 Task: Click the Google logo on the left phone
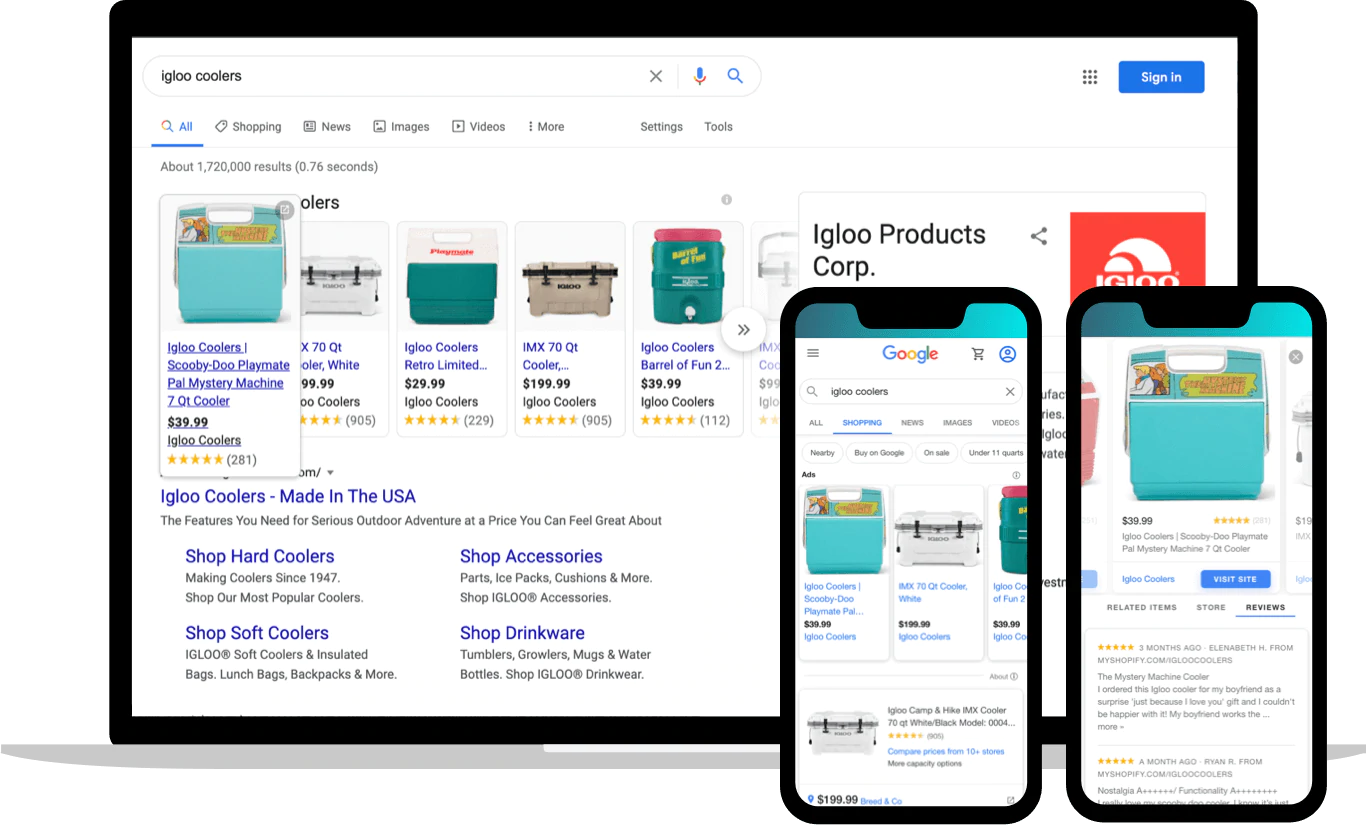[910, 354]
